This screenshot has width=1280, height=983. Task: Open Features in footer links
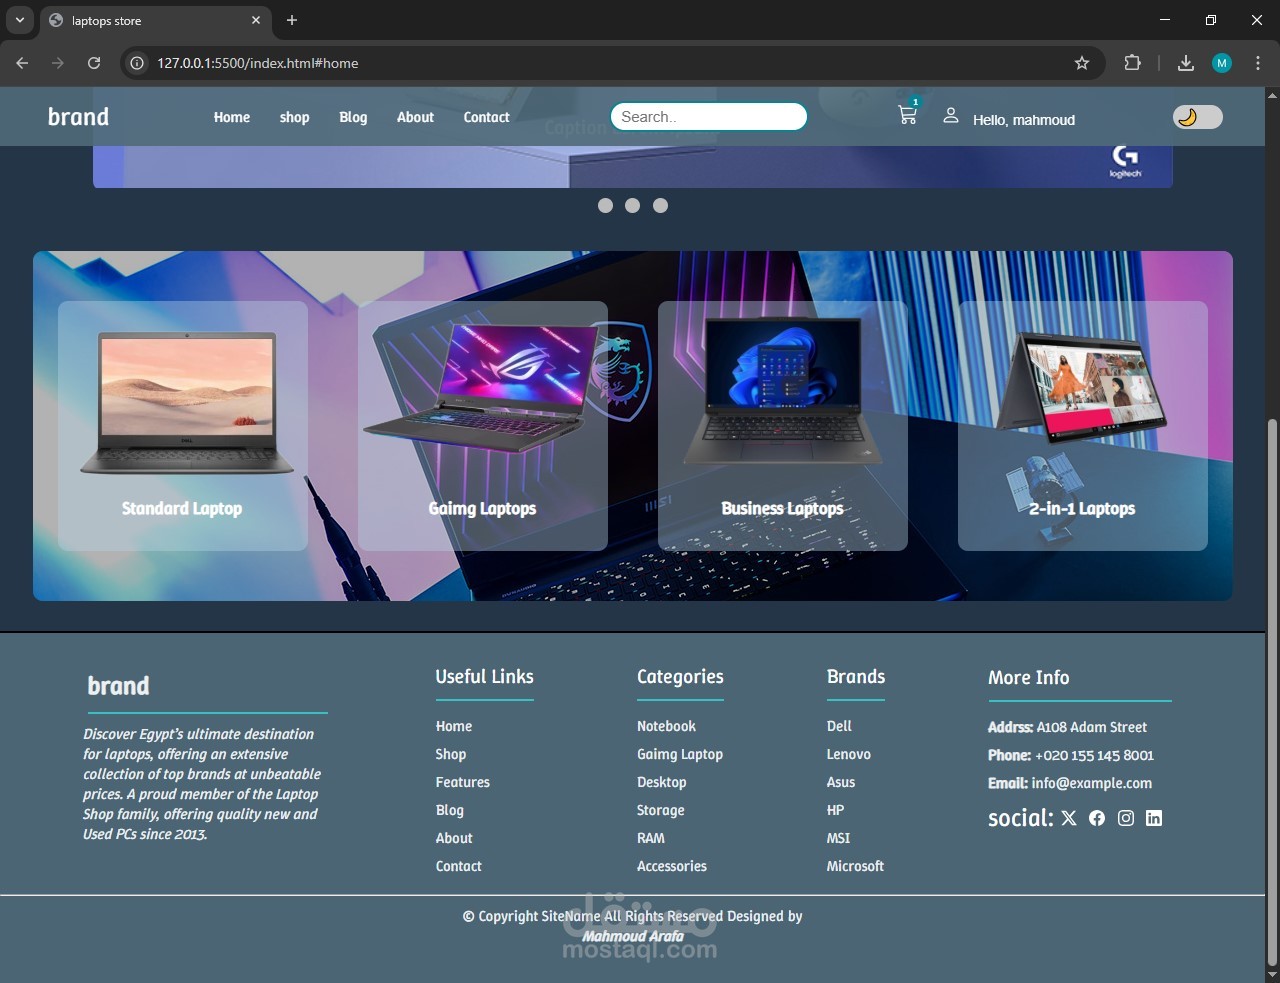point(463,782)
